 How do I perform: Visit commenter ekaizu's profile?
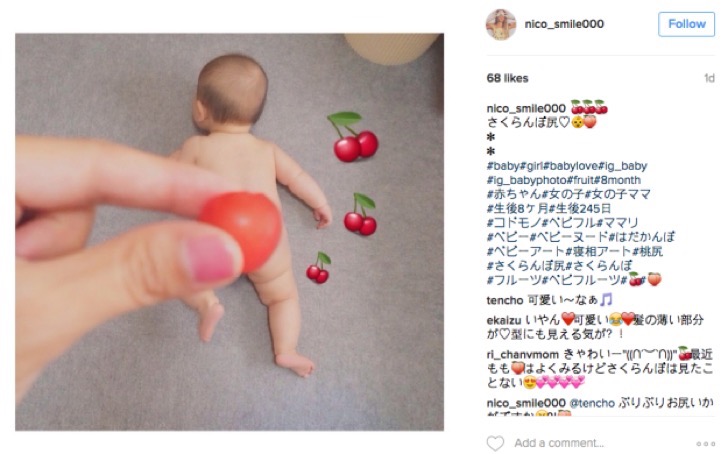tap(504, 320)
